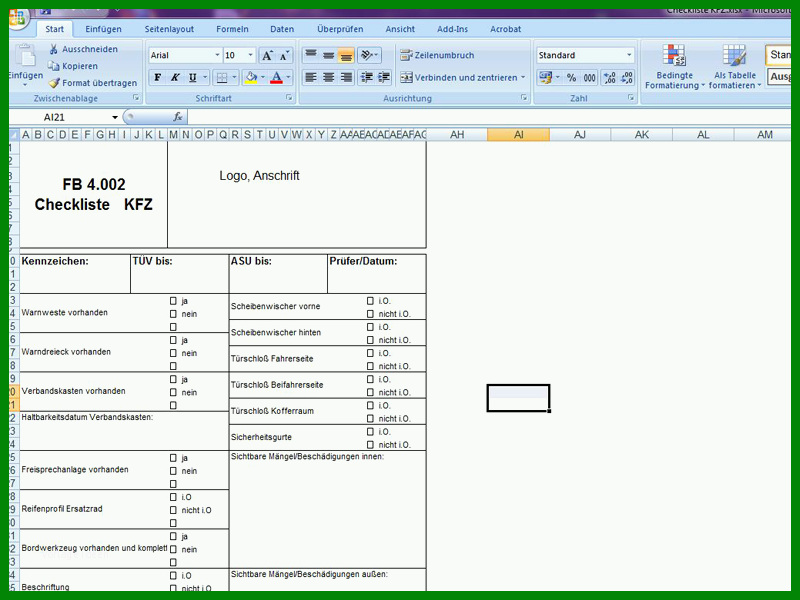
Task: Check 'nicht i.O.' for Scheibenwischer hinten
Action: pyautogui.click(x=370, y=340)
